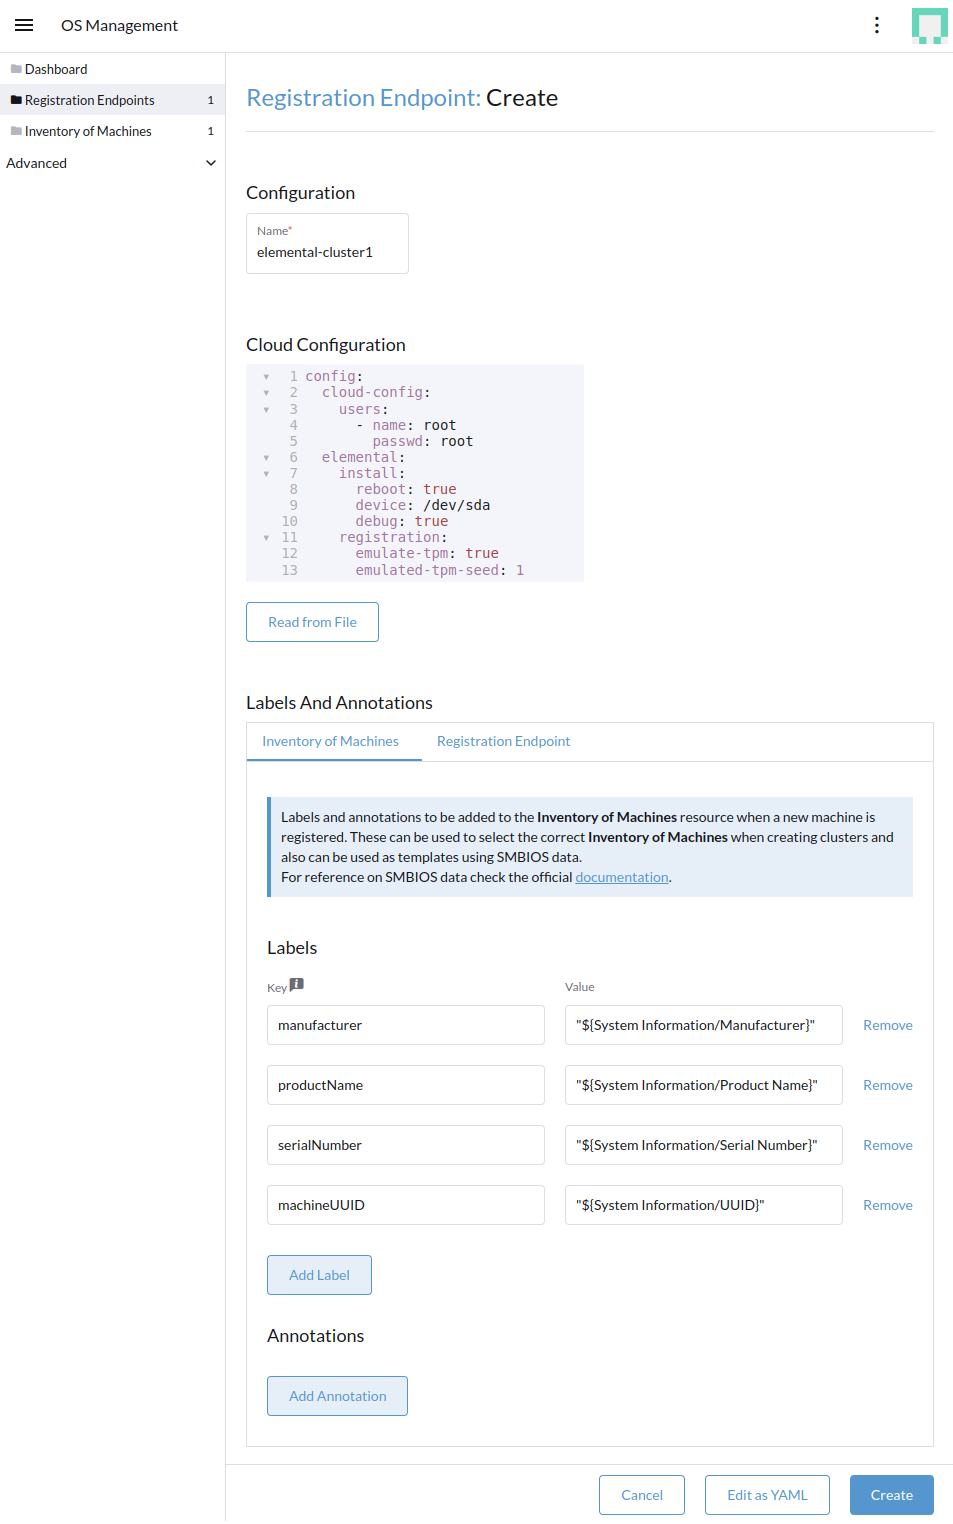Fold the users line 3 arrow
Screen dimensions: 953x1524
tap(266, 409)
